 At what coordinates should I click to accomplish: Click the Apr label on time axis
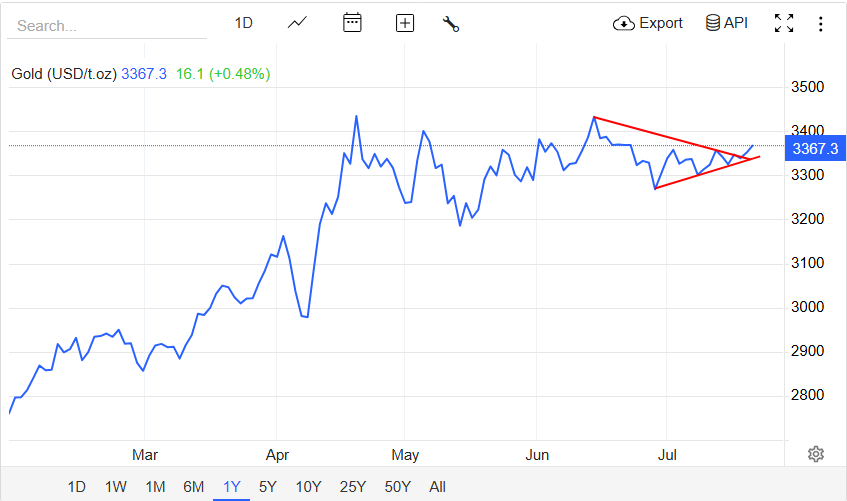(x=277, y=455)
